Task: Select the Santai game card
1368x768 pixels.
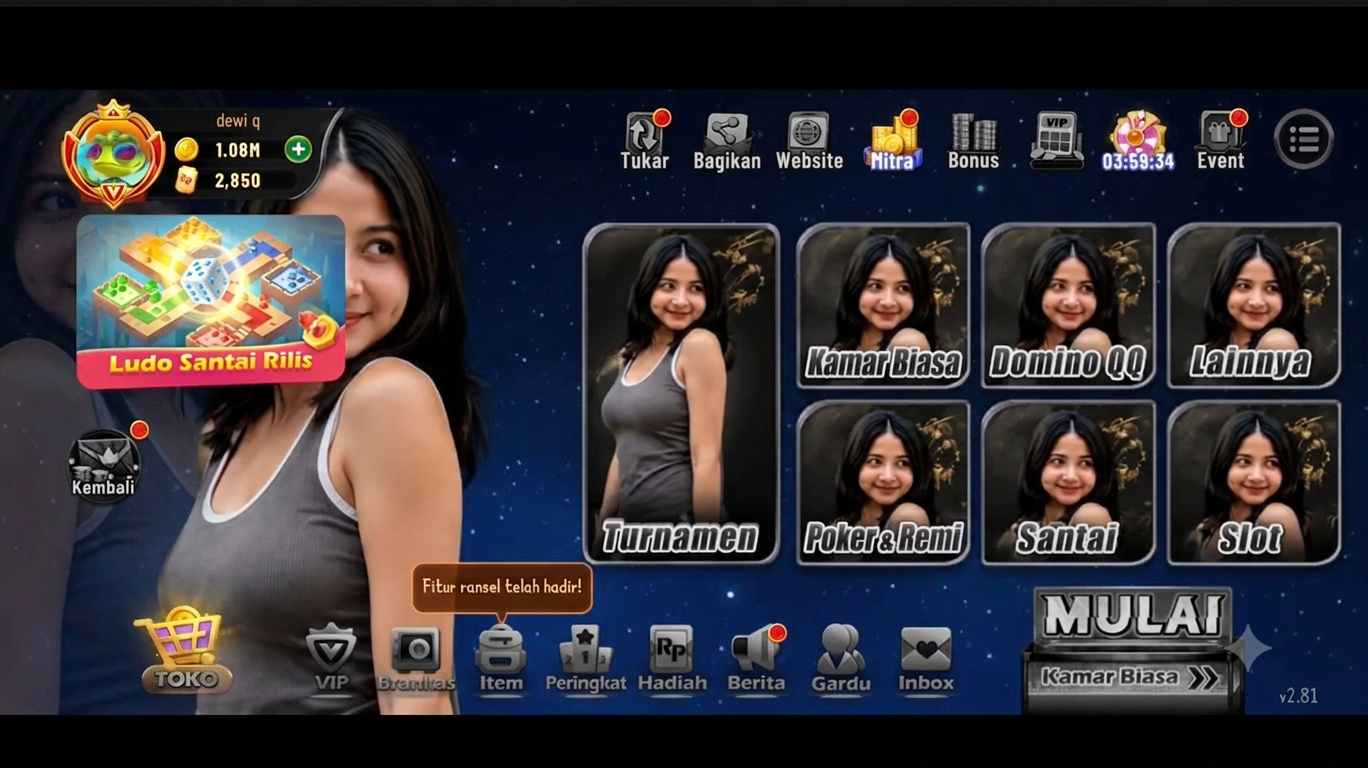Action: tap(1068, 482)
